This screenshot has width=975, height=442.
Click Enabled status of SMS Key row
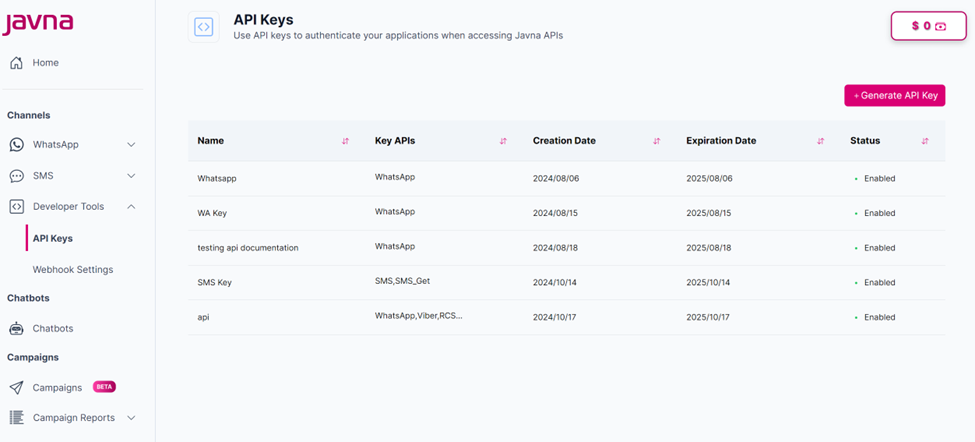point(879,282)
